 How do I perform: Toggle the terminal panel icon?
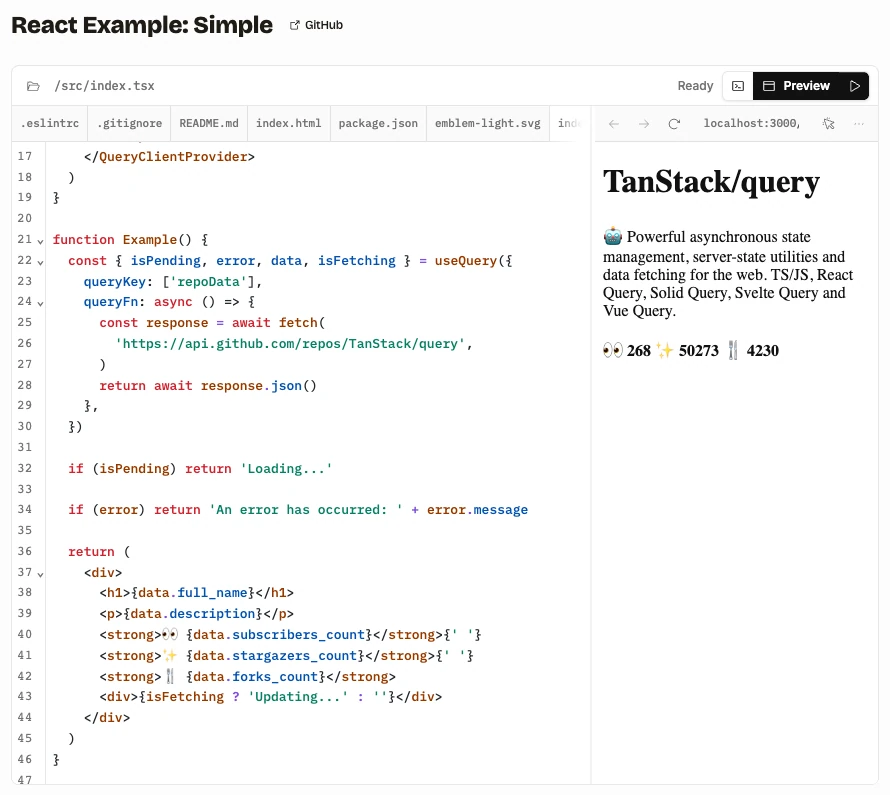[737, 86]
